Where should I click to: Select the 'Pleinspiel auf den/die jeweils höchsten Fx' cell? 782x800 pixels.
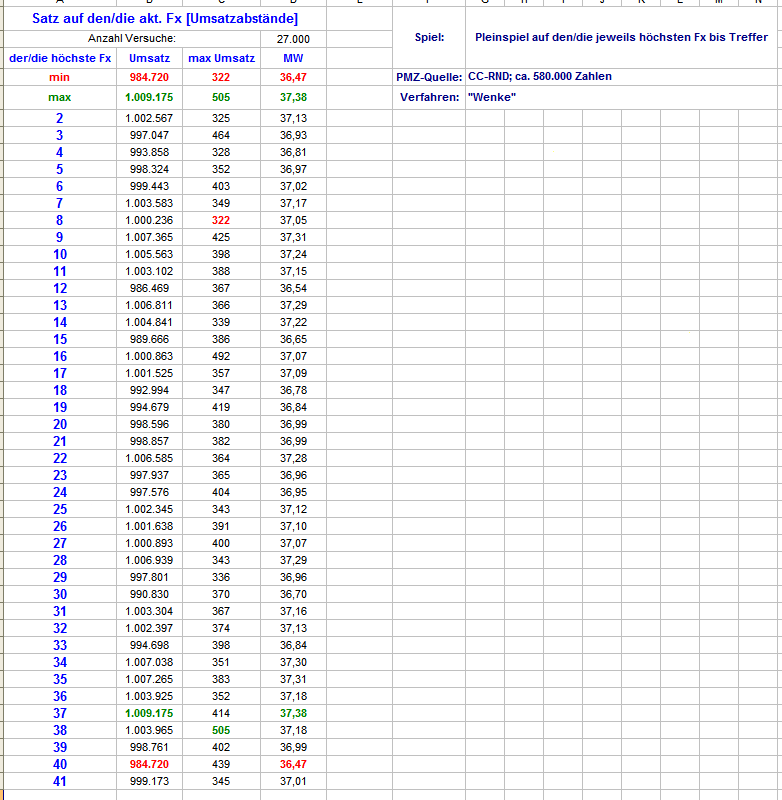pos(621,37)
